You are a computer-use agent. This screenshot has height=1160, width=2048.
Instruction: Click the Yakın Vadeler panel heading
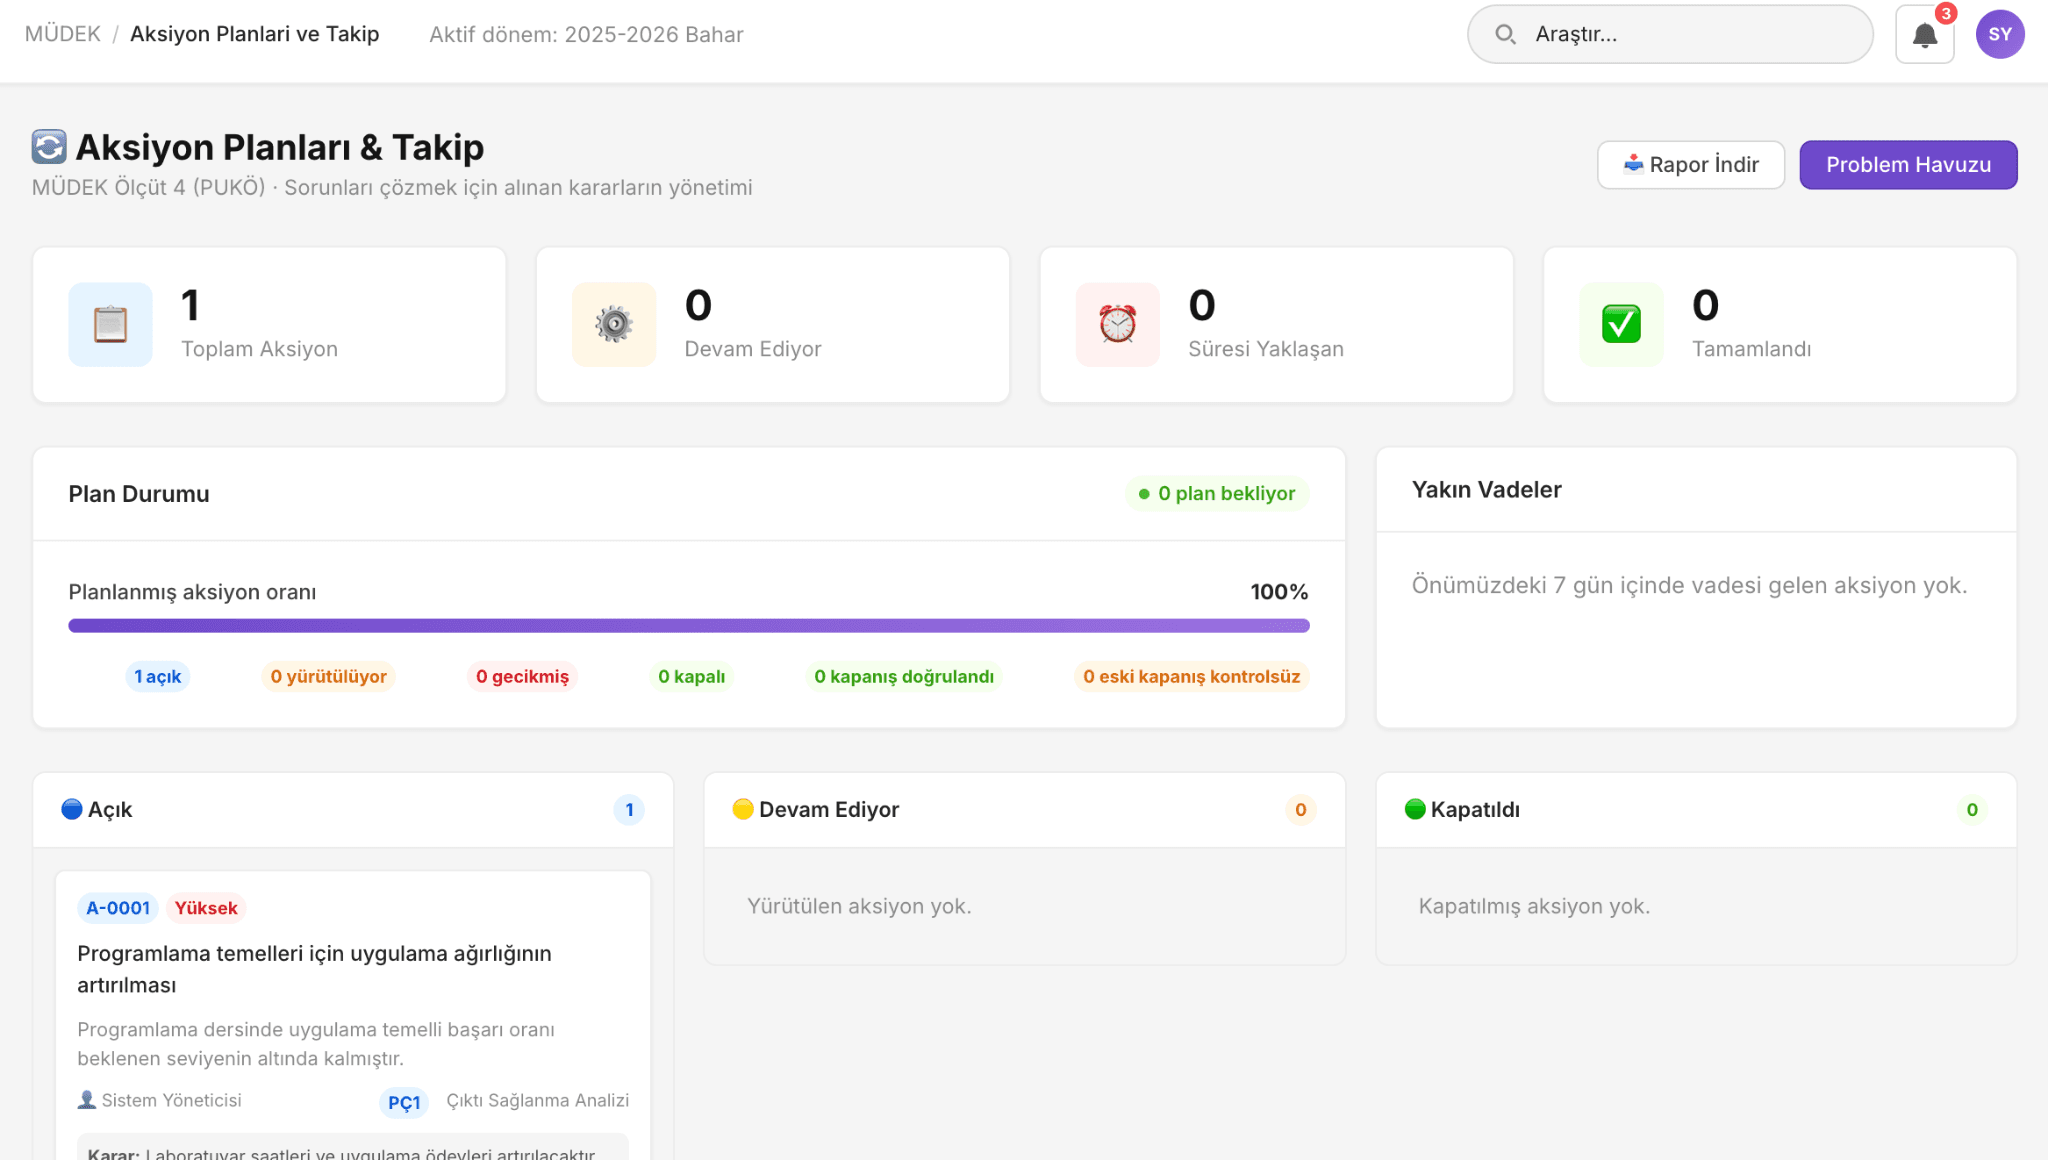1486,490
